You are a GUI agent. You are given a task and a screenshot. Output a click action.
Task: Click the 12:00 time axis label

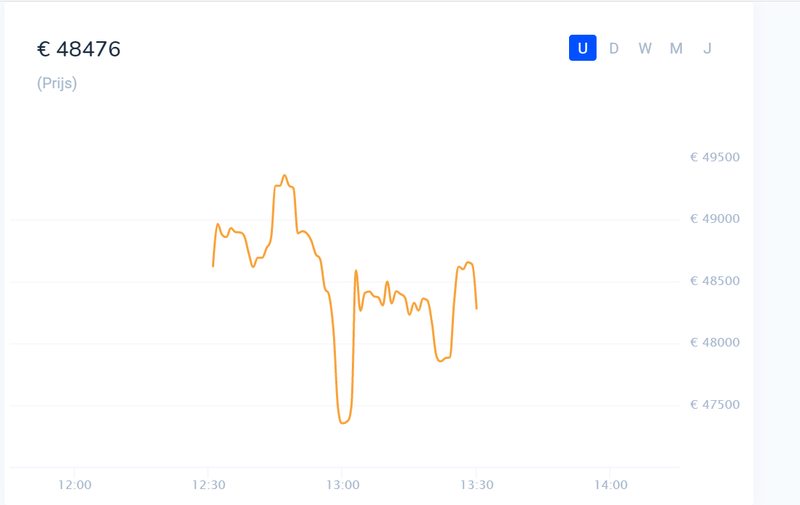tap(75, 485)
